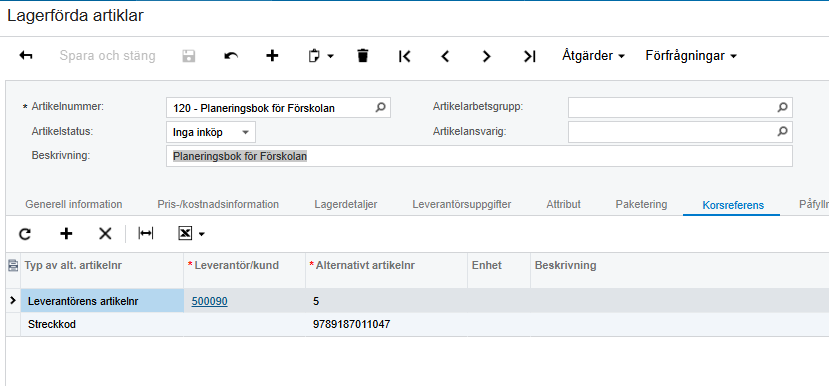Click the undo arrow icon
Image resolution: width=829 pixels, height=386 pixels.
point(231,56)
